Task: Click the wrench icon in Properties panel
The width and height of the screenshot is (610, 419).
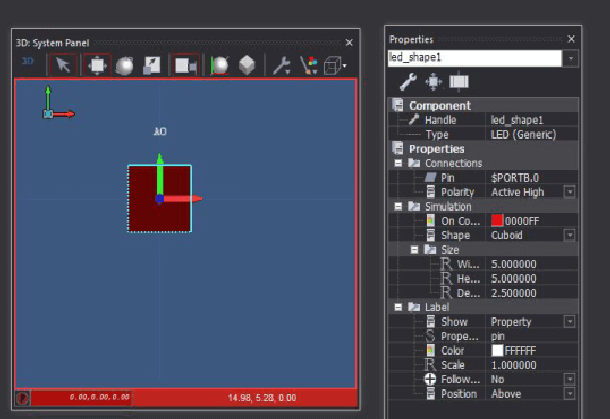Action: [408, 82]
